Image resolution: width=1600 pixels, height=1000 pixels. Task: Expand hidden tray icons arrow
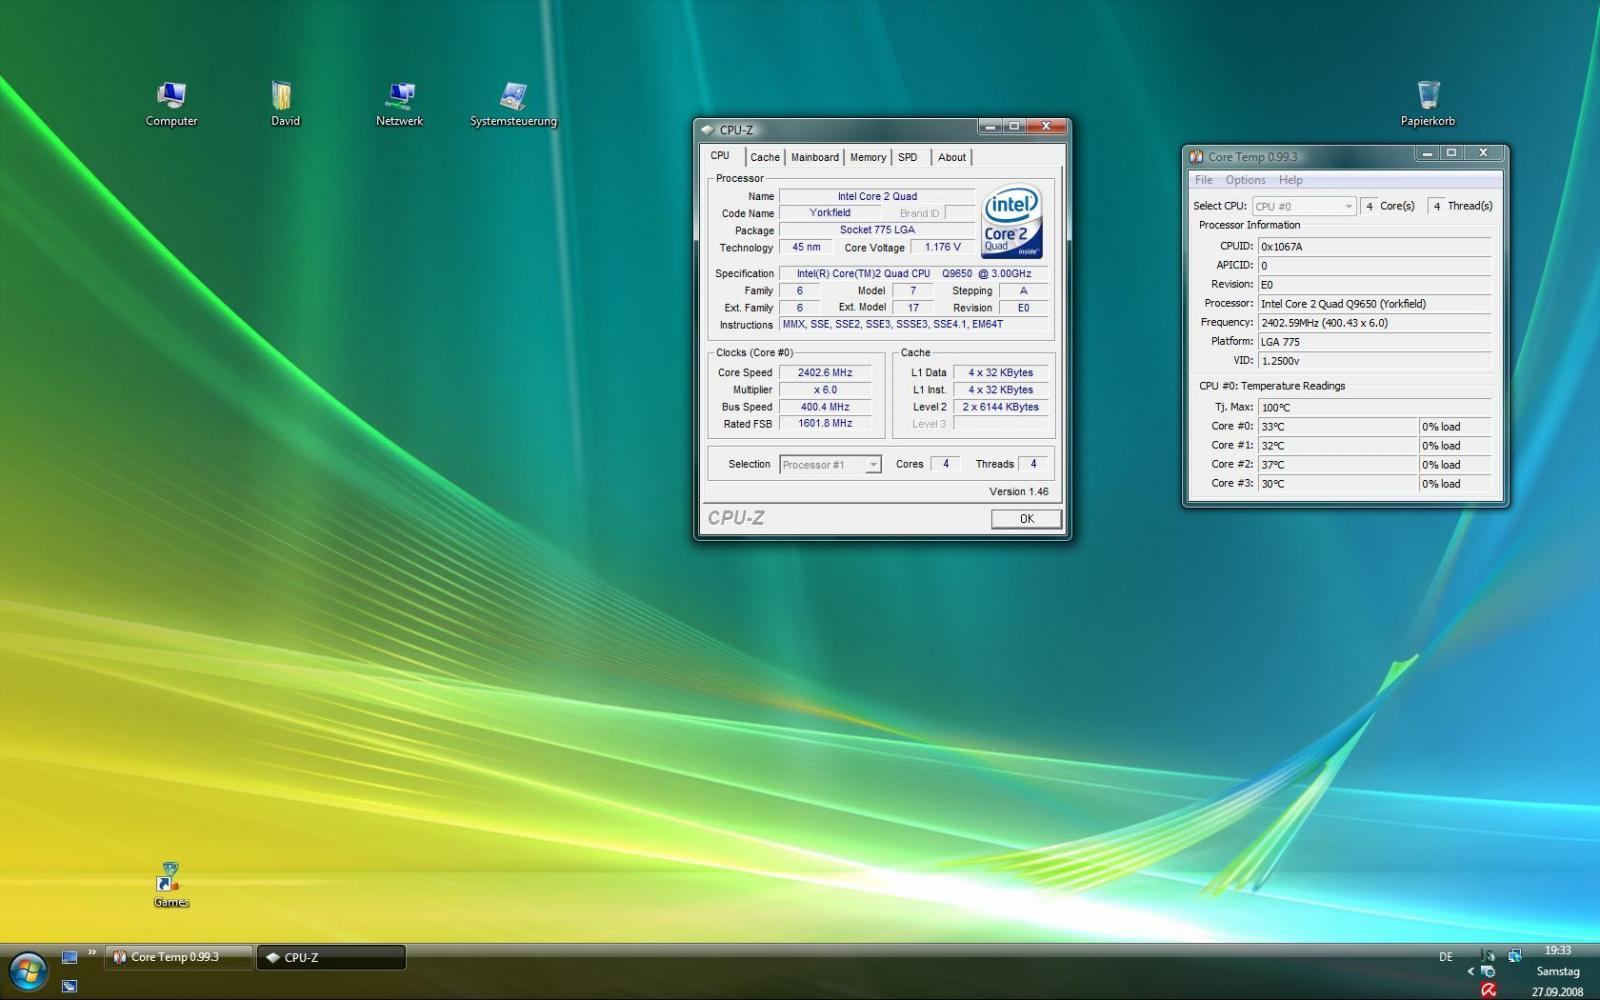(1470, 971)
